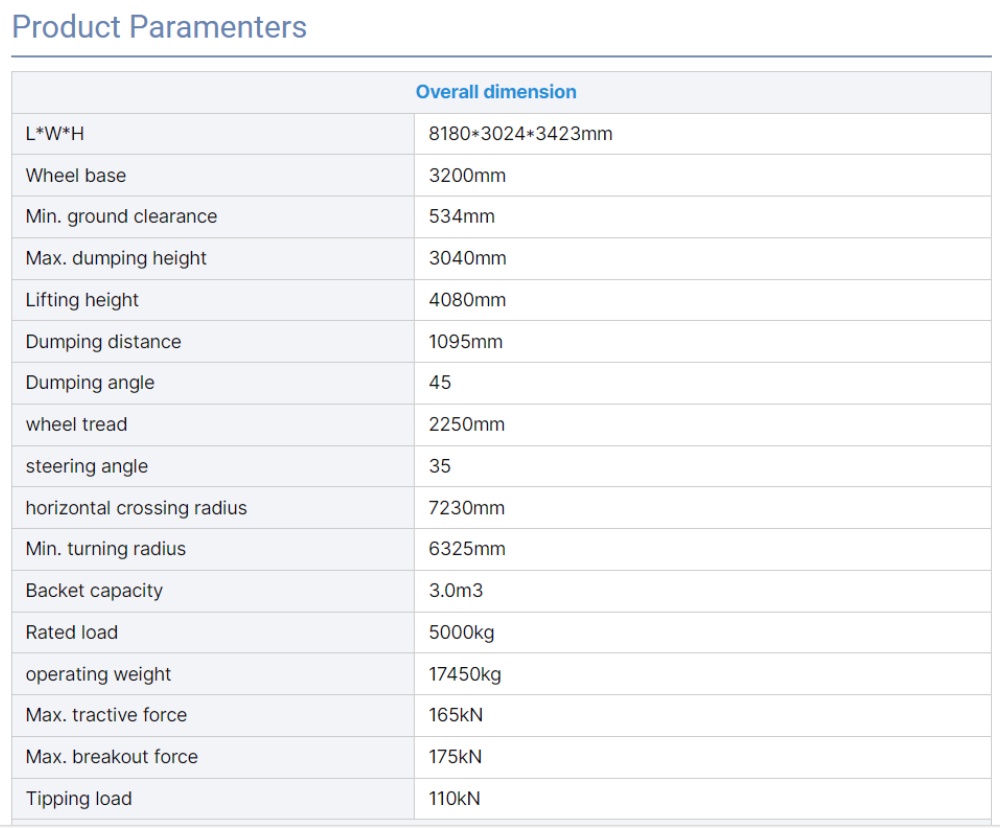Click the 6325mm turning radius value
Viewport: 1000px width, 828px height.
click(x=467, y=549)
